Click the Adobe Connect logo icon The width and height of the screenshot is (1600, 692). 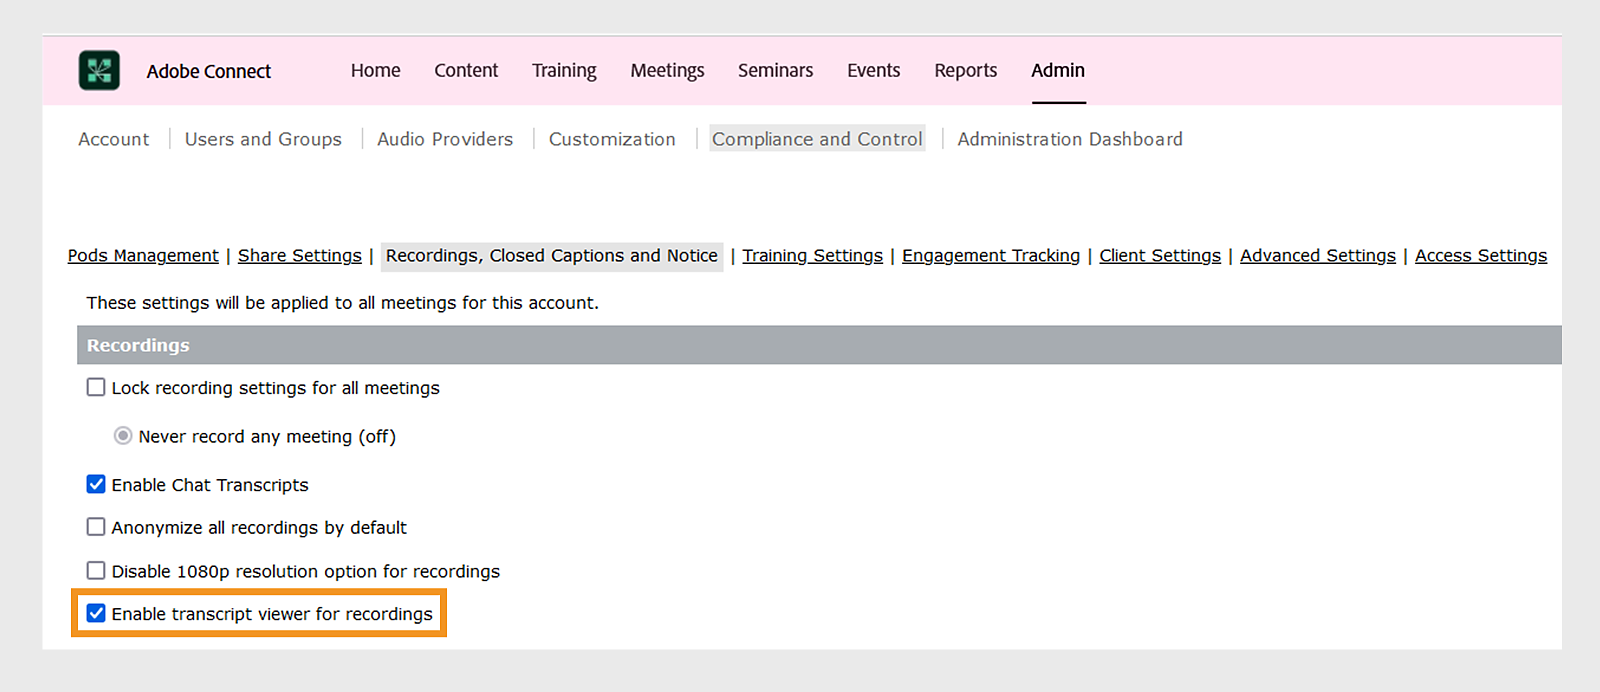tap(99, 71)
